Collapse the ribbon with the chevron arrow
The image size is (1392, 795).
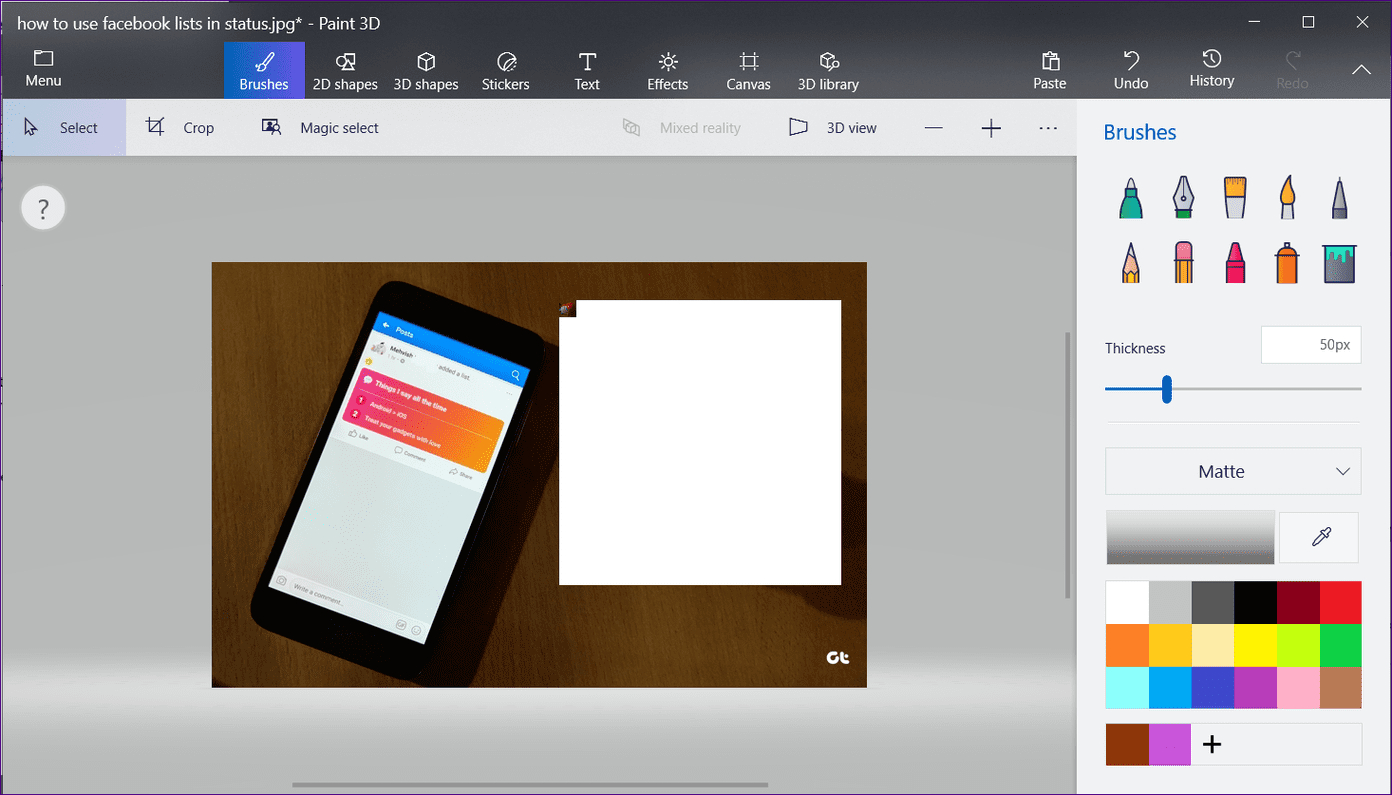(x=1361, y=70)
